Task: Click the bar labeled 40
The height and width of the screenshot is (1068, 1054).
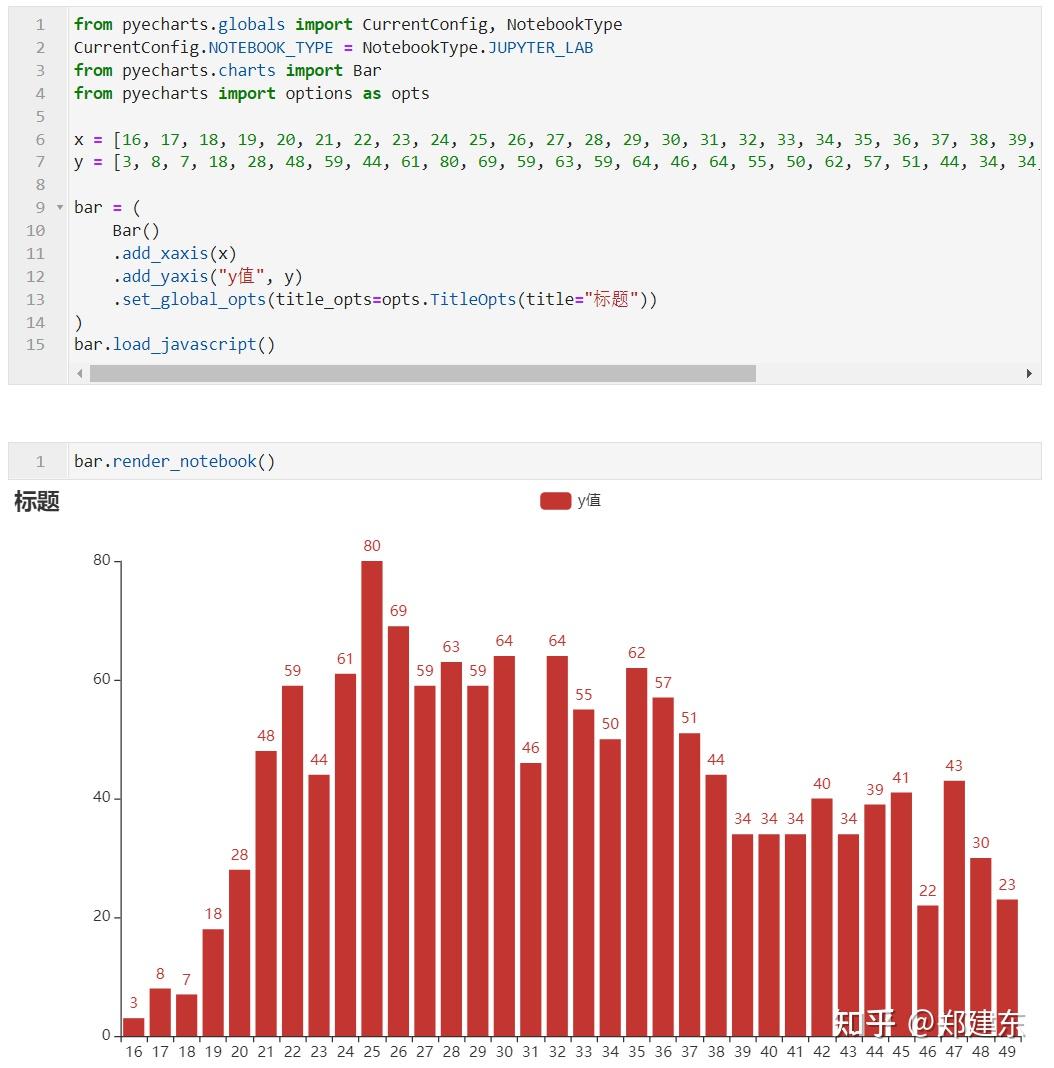Action: pyautogui.click(x=822, y=917)
